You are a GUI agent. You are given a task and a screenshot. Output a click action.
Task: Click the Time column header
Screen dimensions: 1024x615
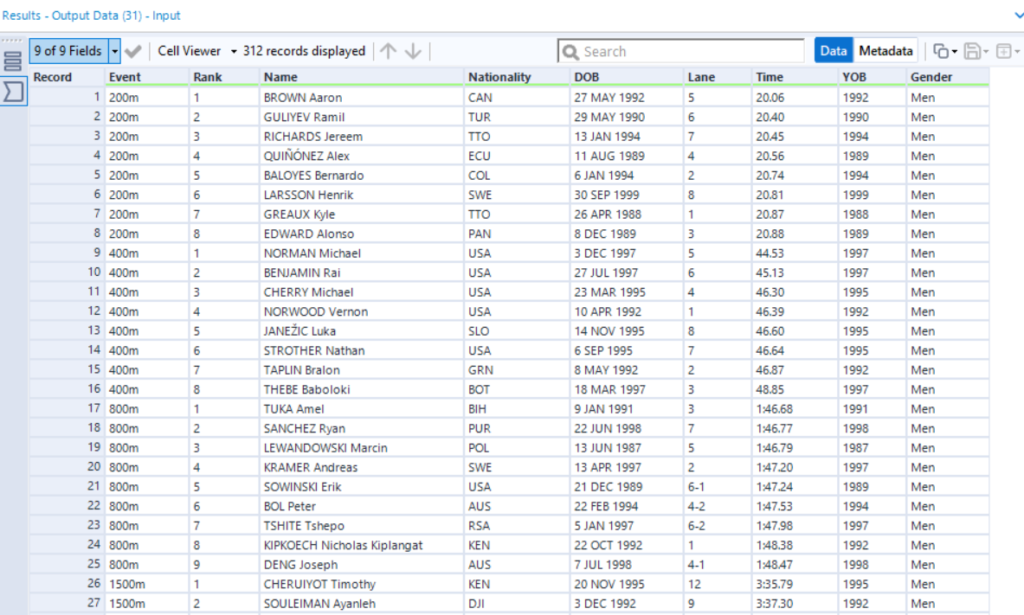(x=795, y=77)
